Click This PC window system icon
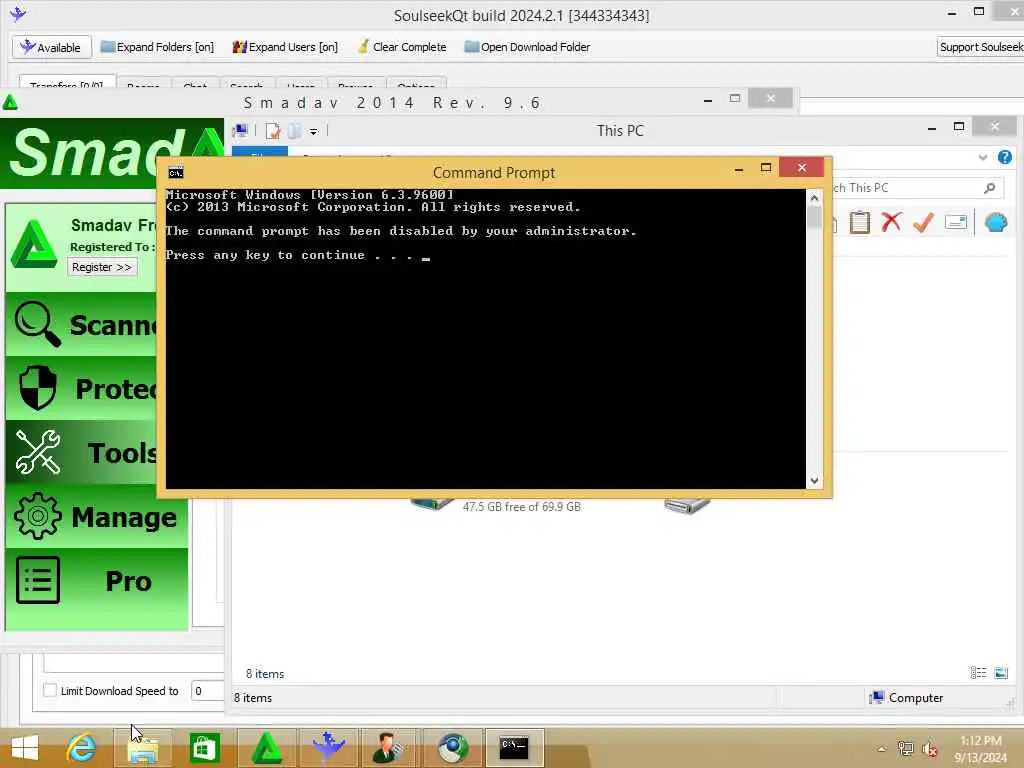 [x=240, y=131]
